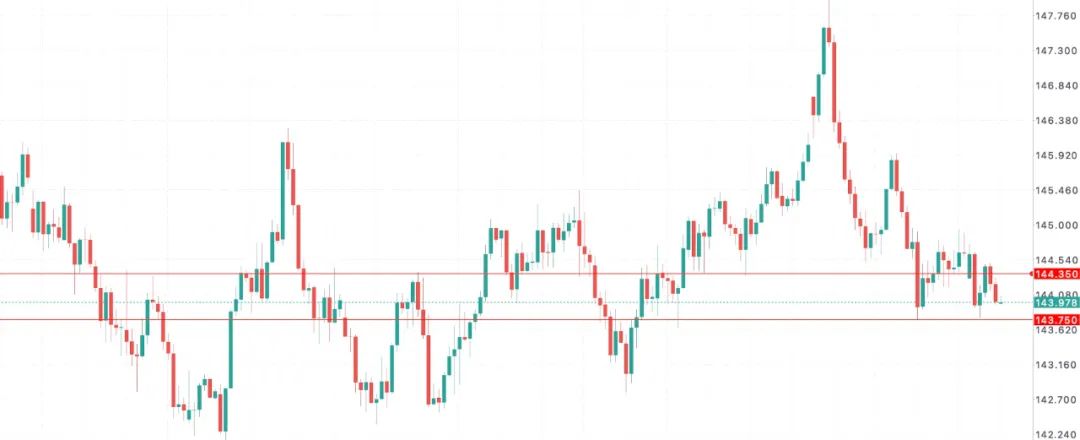Click the rightmost red candle on the chart
1080x440 pixels.
click(996, 293)
